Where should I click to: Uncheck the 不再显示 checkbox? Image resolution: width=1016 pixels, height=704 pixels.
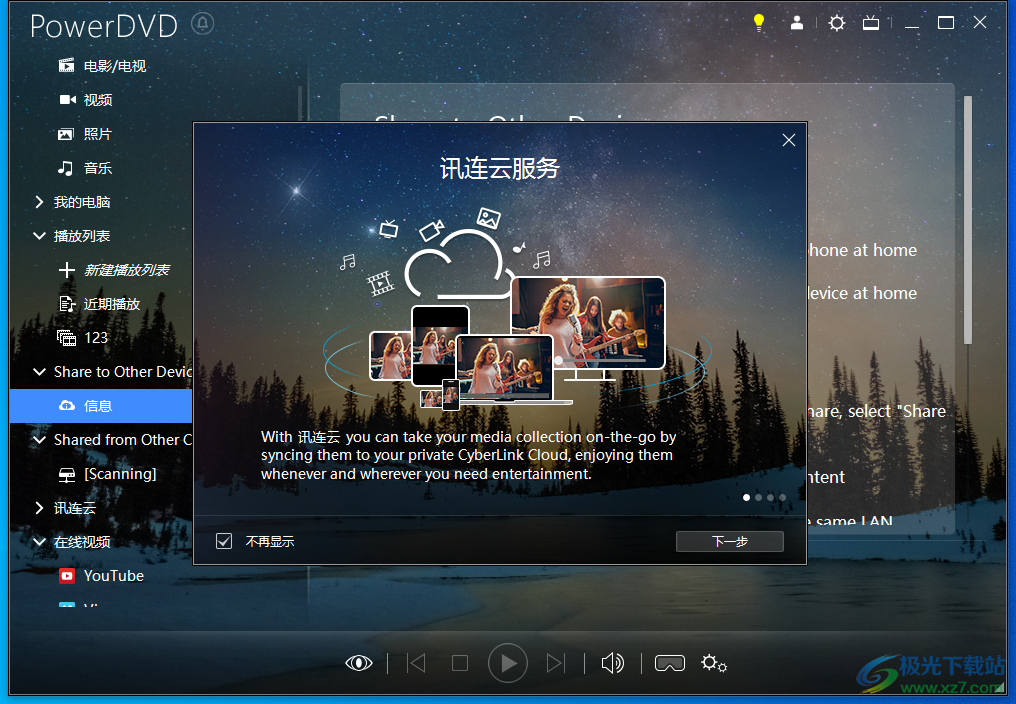(224, 541)
